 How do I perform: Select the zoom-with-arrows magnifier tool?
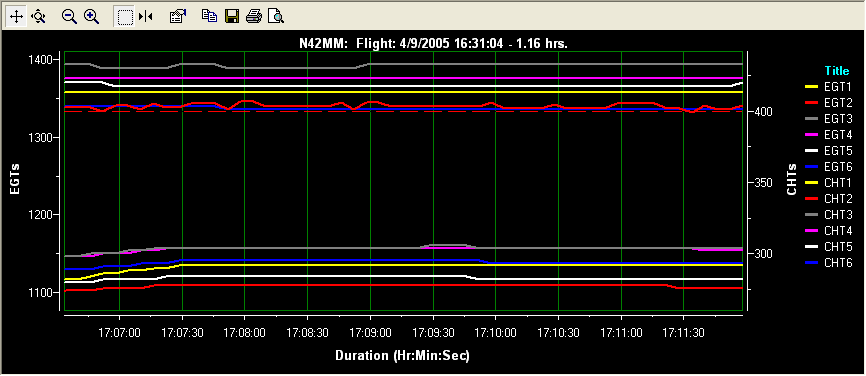pos(38,17)
